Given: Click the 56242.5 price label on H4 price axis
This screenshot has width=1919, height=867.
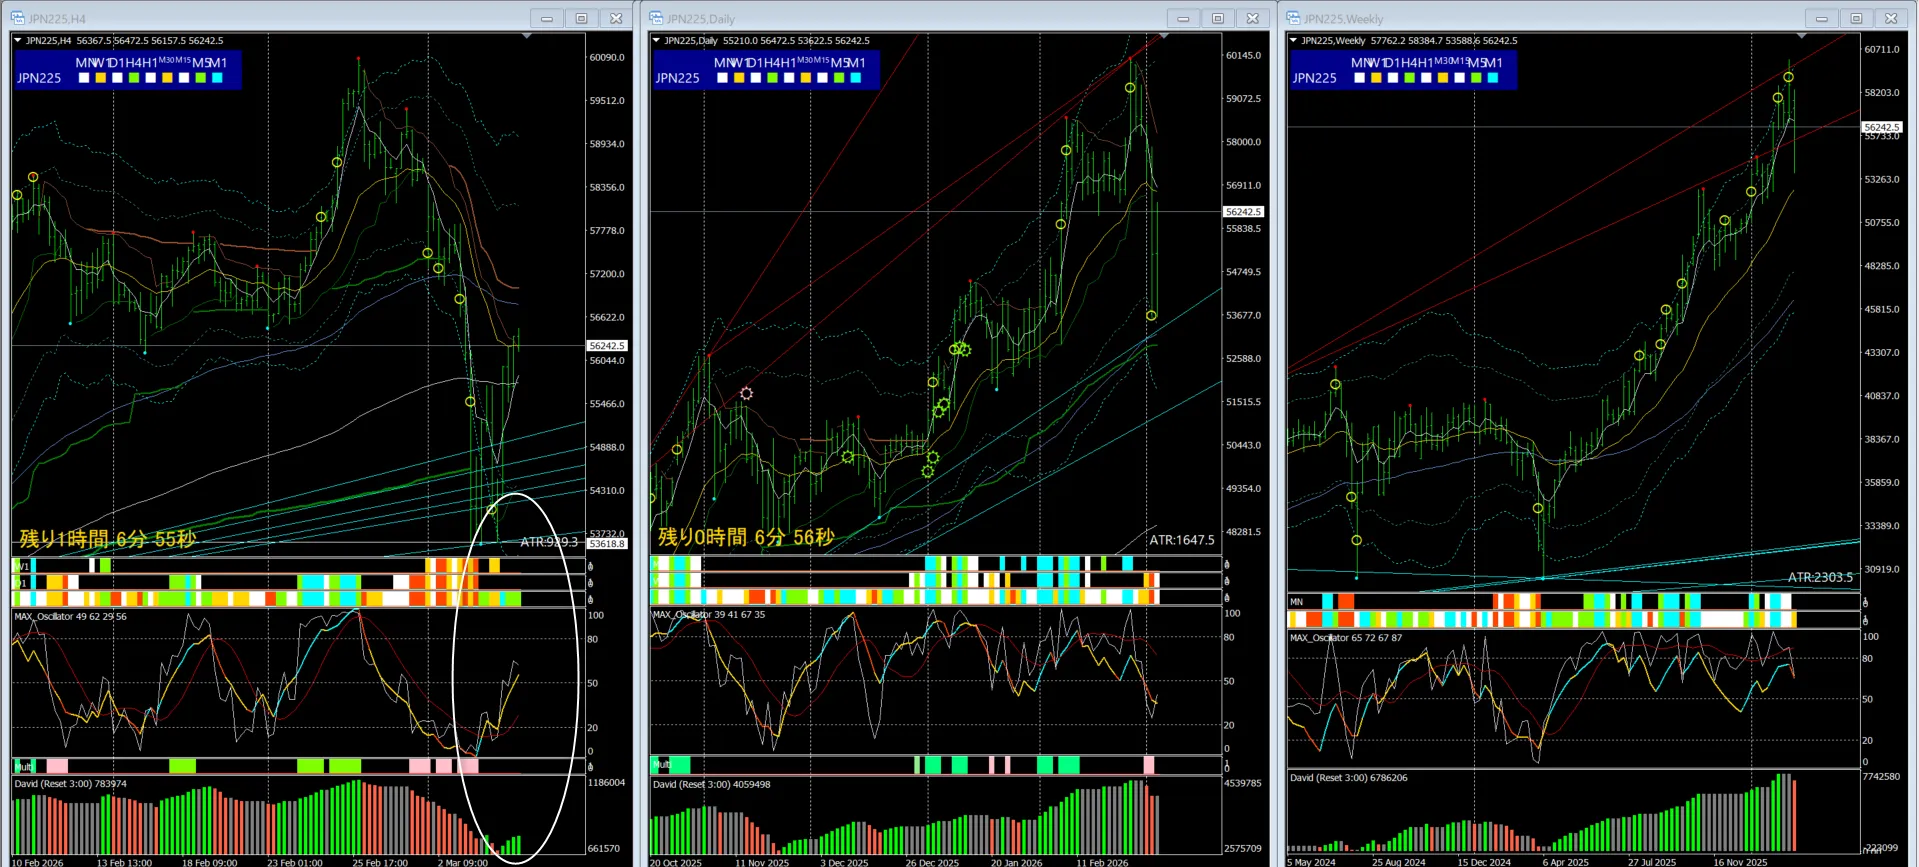Looking at the screenshot, I should pyautogui.click(x=607, y=346).
